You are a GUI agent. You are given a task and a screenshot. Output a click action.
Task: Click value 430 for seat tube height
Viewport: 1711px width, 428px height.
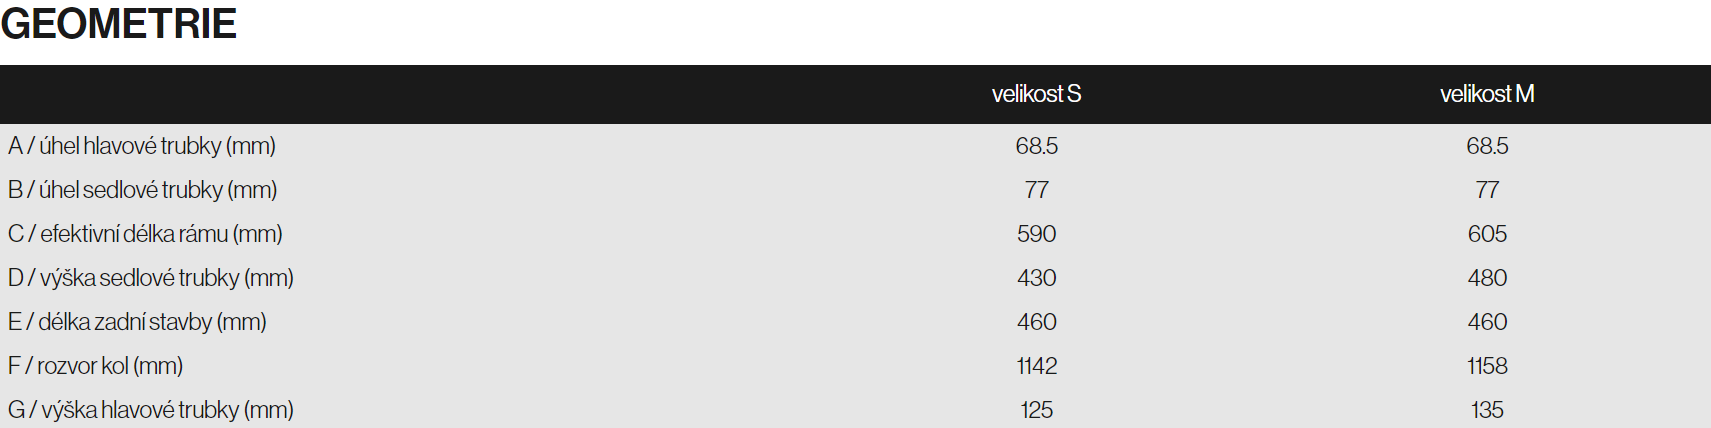(1037, 278)
